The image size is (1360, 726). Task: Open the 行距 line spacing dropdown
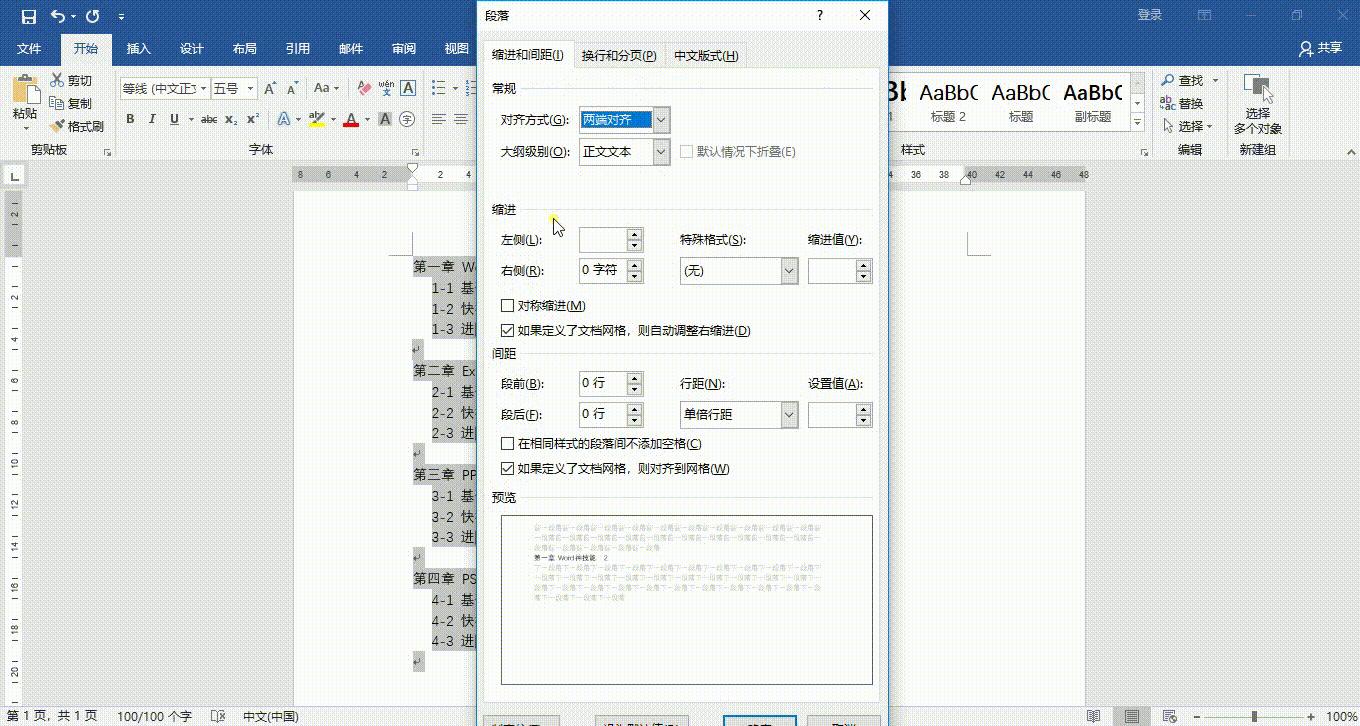pyautogui.click(x=789, y=414)
